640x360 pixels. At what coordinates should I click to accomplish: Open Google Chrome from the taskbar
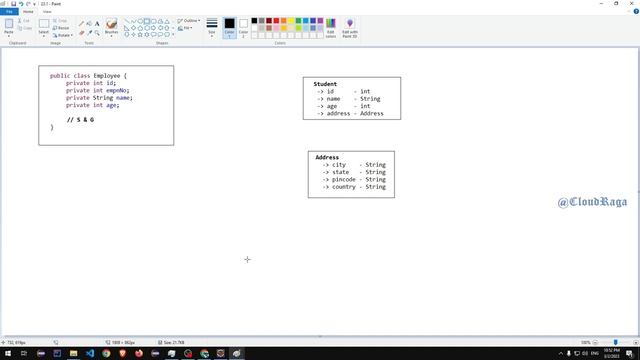click(106, 353)
